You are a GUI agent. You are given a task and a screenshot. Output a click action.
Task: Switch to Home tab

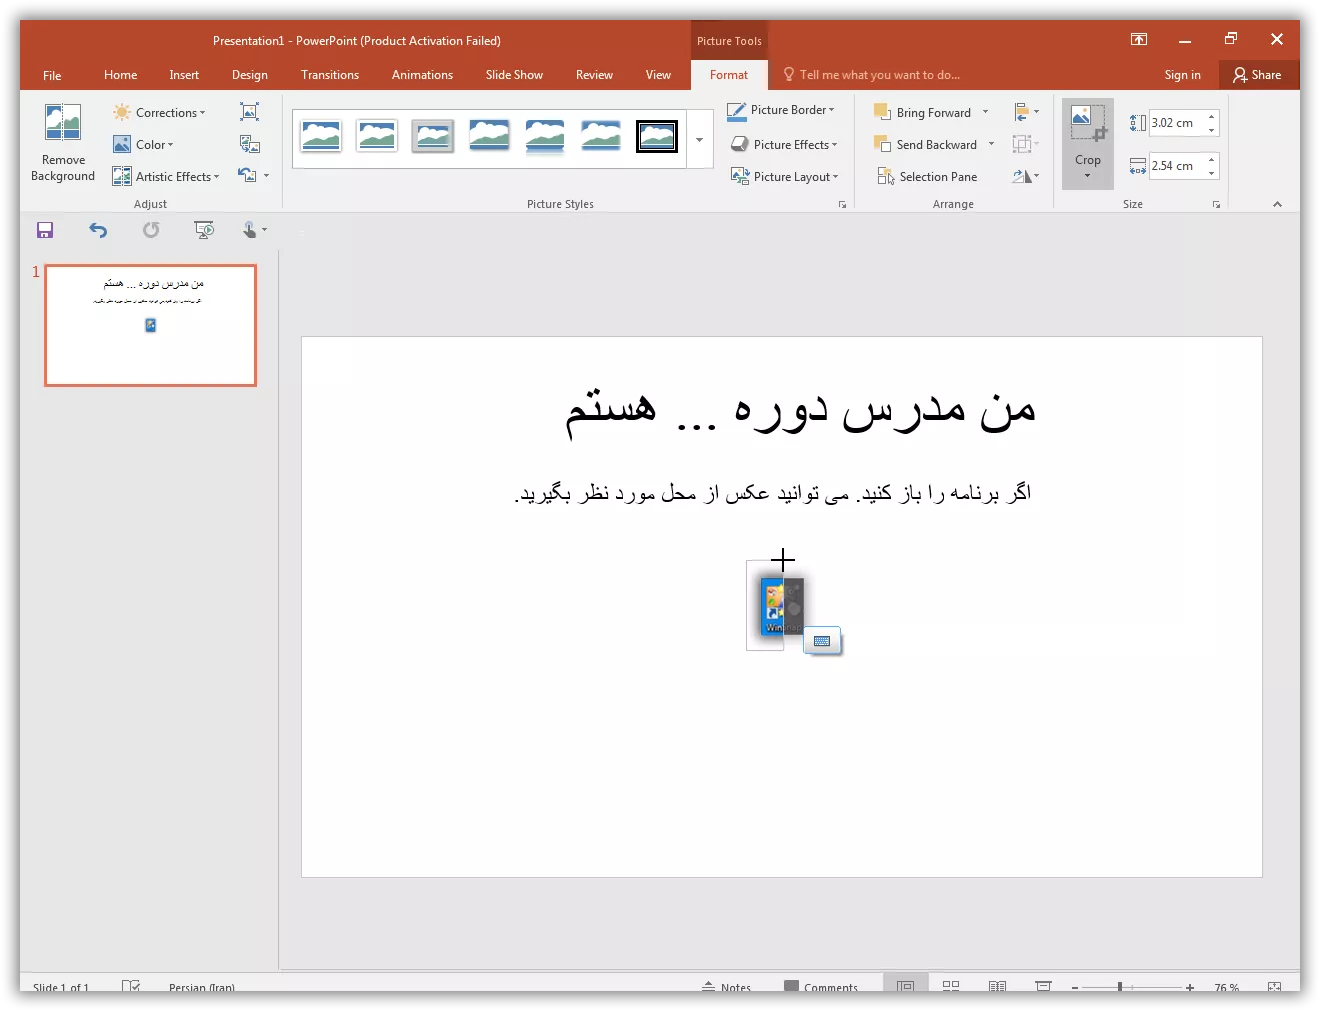(x=120, y=75)
